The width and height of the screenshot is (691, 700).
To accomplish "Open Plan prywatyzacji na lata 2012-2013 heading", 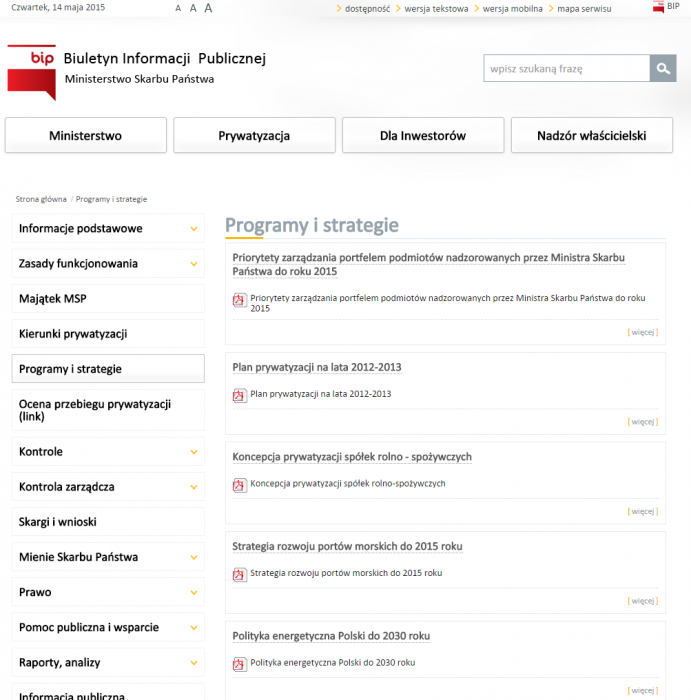I will 317,367.
